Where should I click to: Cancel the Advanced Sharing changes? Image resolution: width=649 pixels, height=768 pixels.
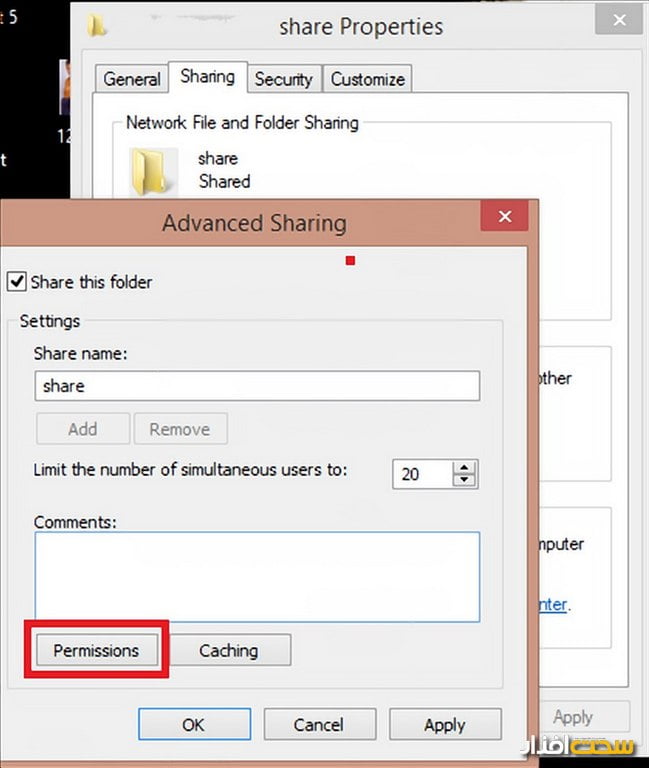[x=319, y=725]
